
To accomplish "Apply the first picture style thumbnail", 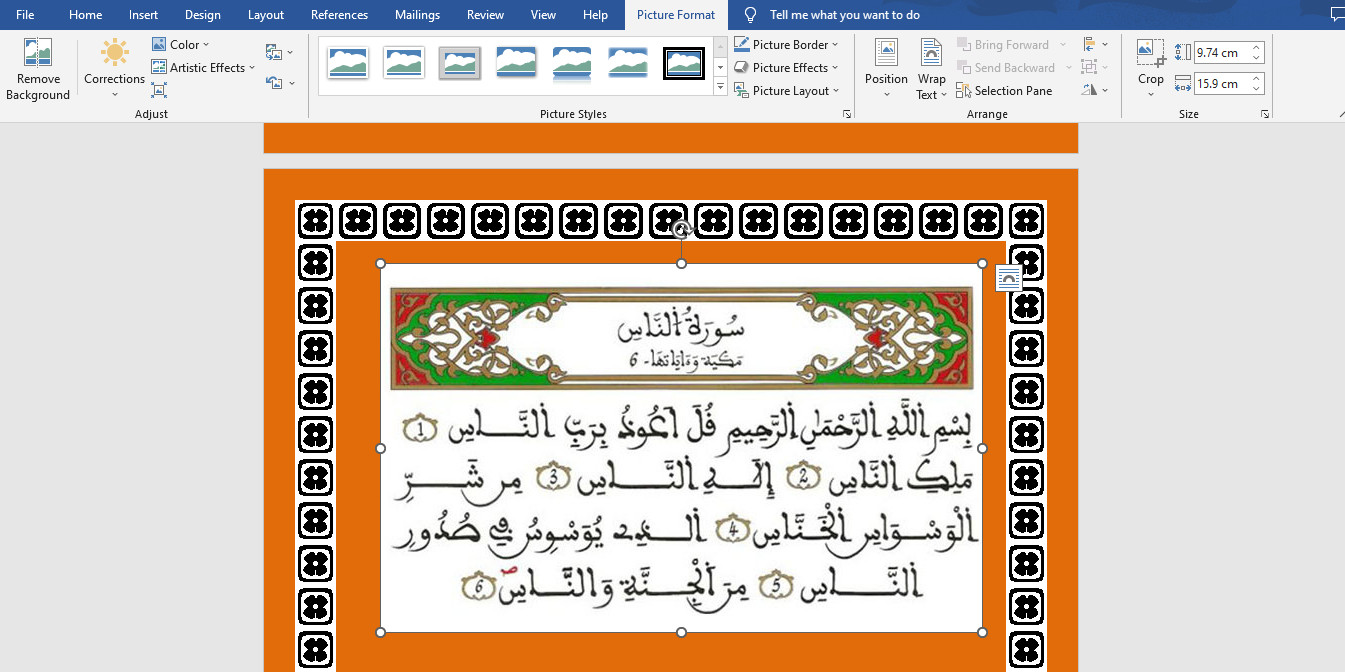I will coord(348,63).
